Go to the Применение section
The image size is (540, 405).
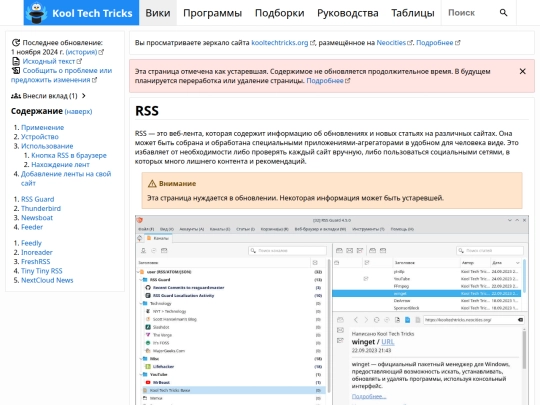[43, 127]
